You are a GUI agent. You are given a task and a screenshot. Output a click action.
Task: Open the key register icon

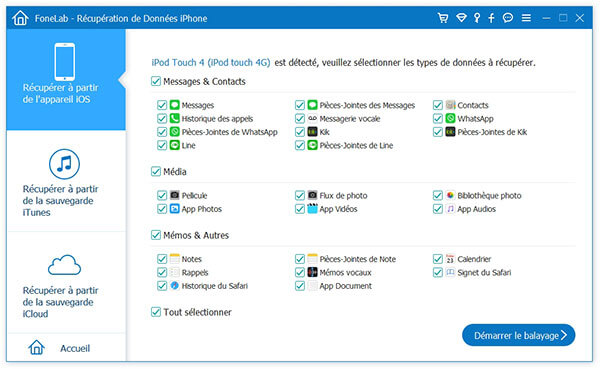pyautogui.click(x=477, y=18)
